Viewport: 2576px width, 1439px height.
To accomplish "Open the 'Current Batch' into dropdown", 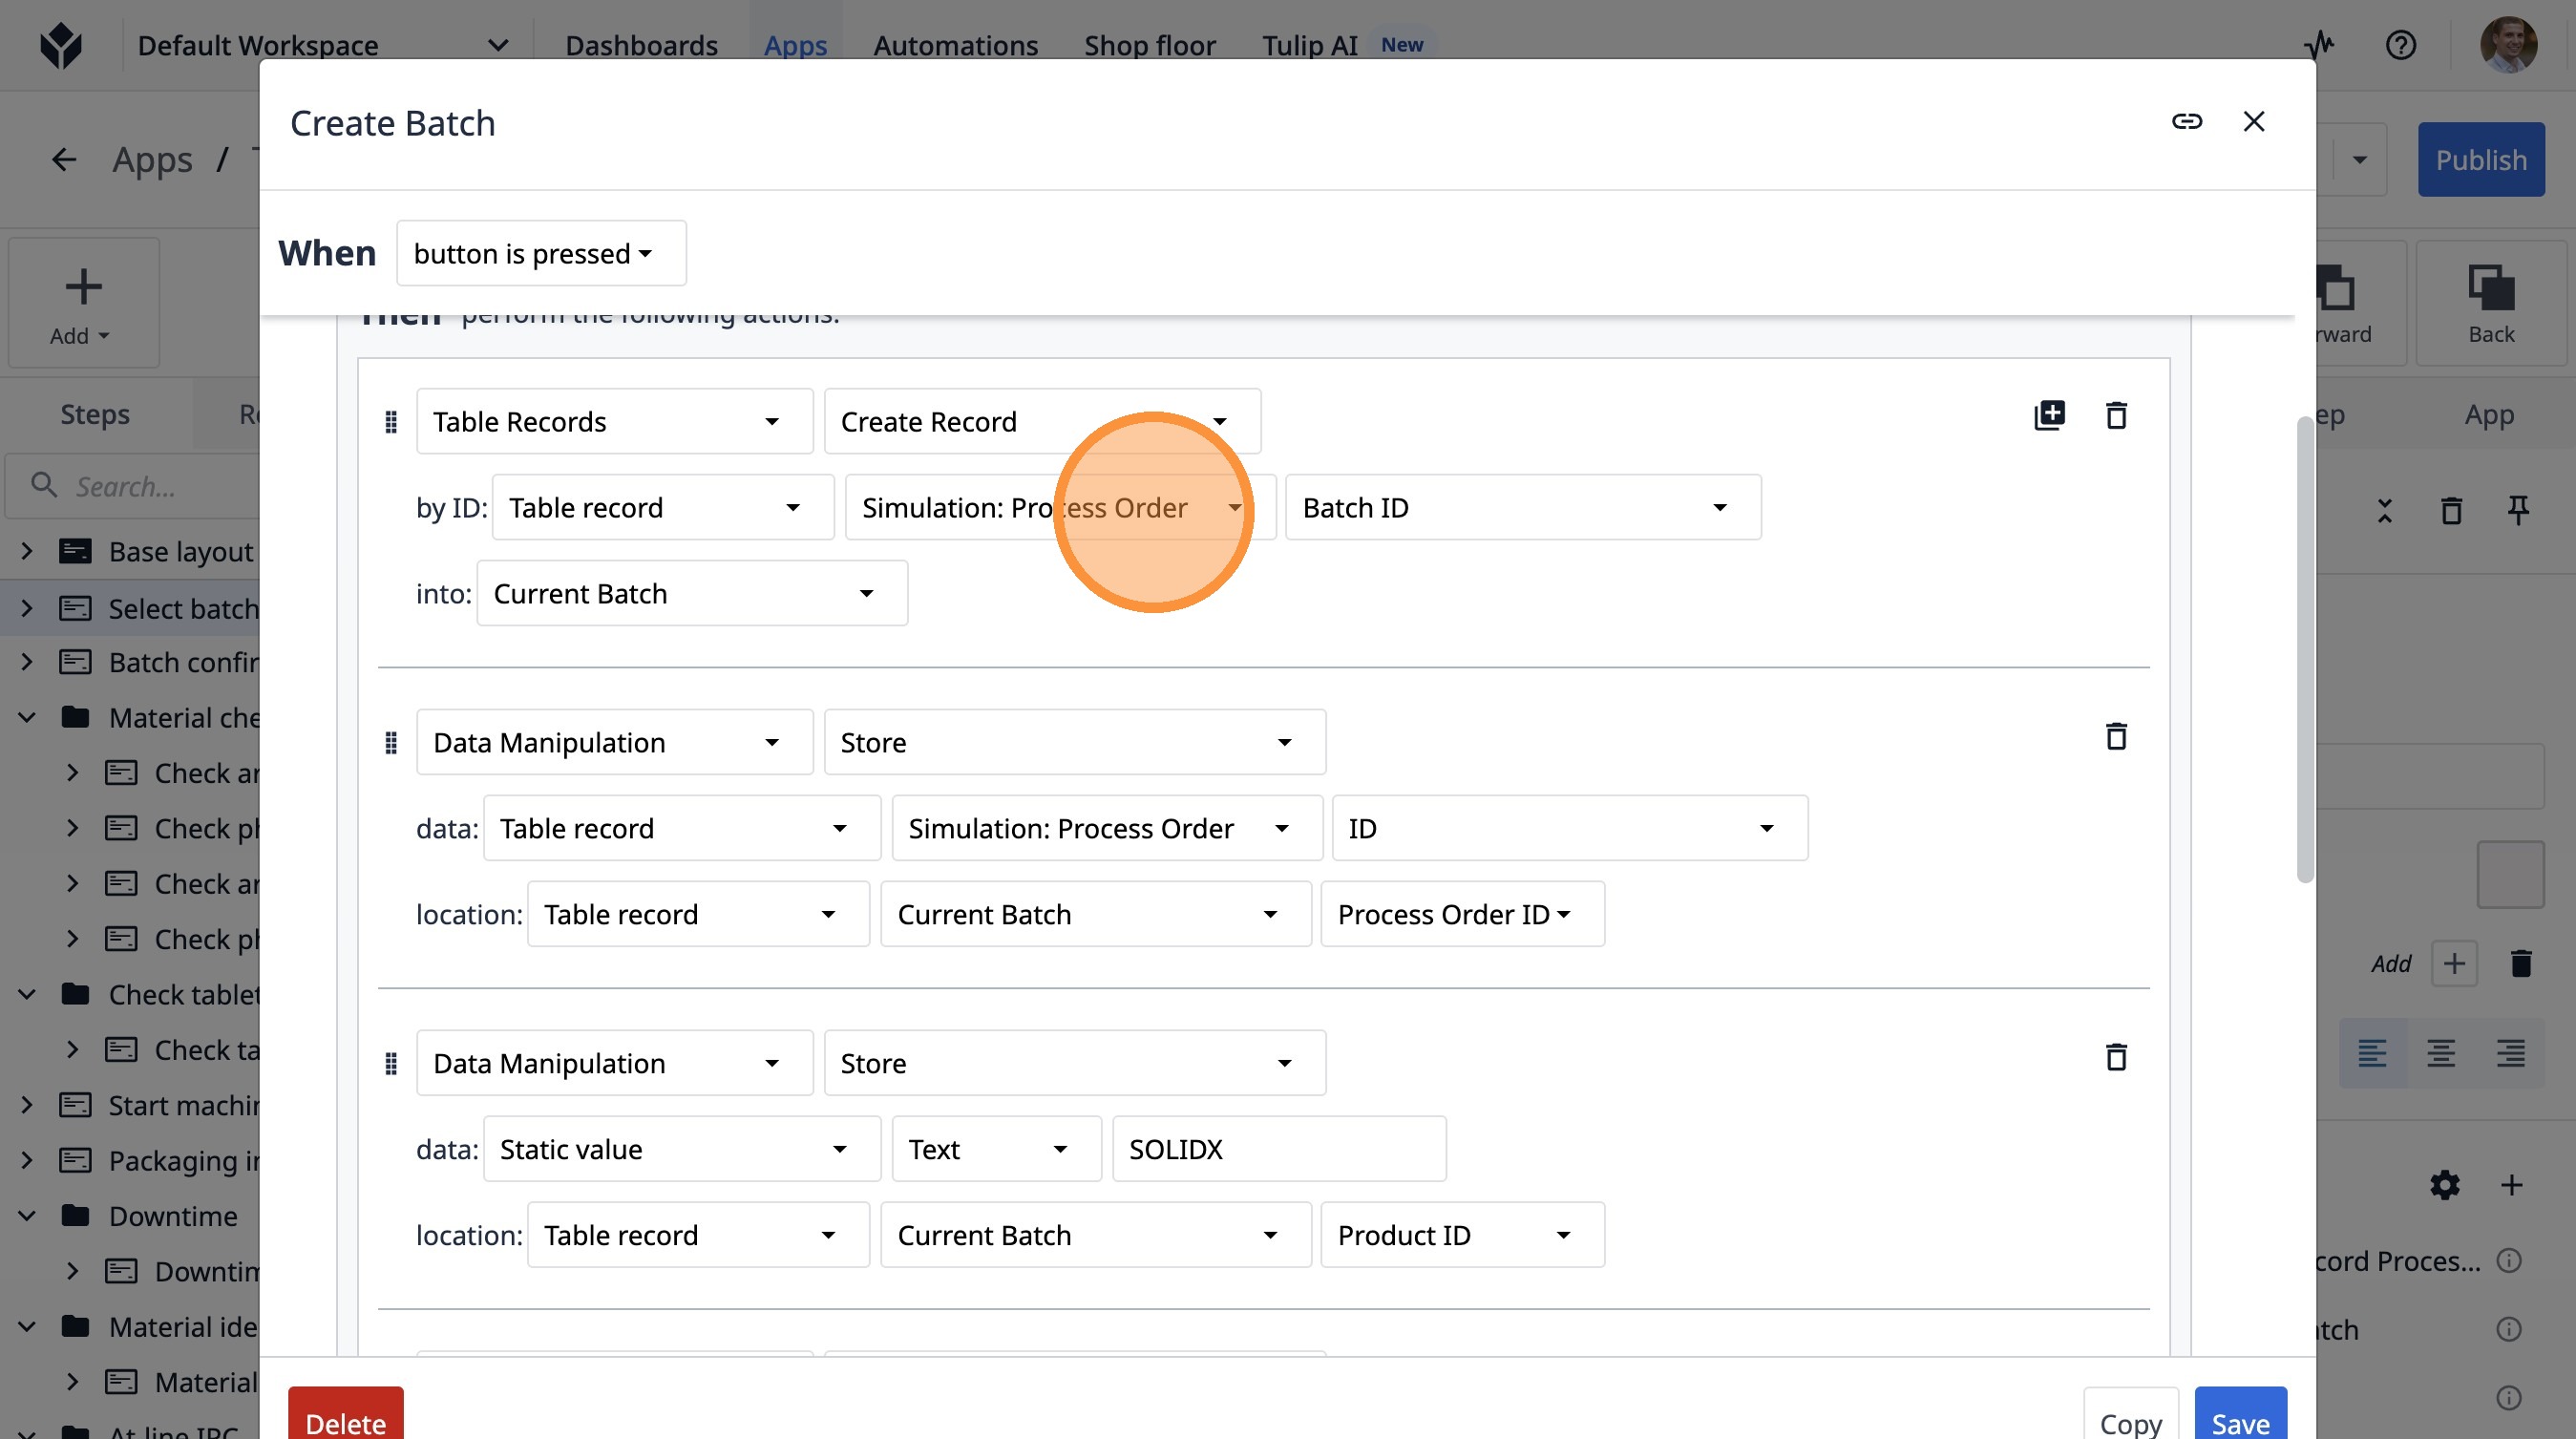I will pyautogui.click(x=691, y=594).
